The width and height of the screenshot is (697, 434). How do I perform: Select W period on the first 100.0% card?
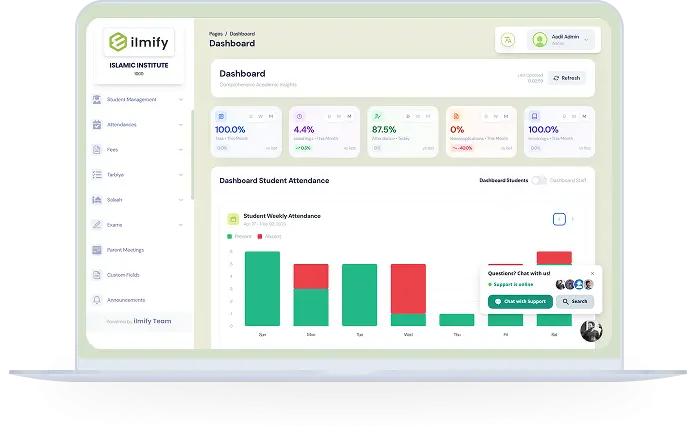click(261, 117)
